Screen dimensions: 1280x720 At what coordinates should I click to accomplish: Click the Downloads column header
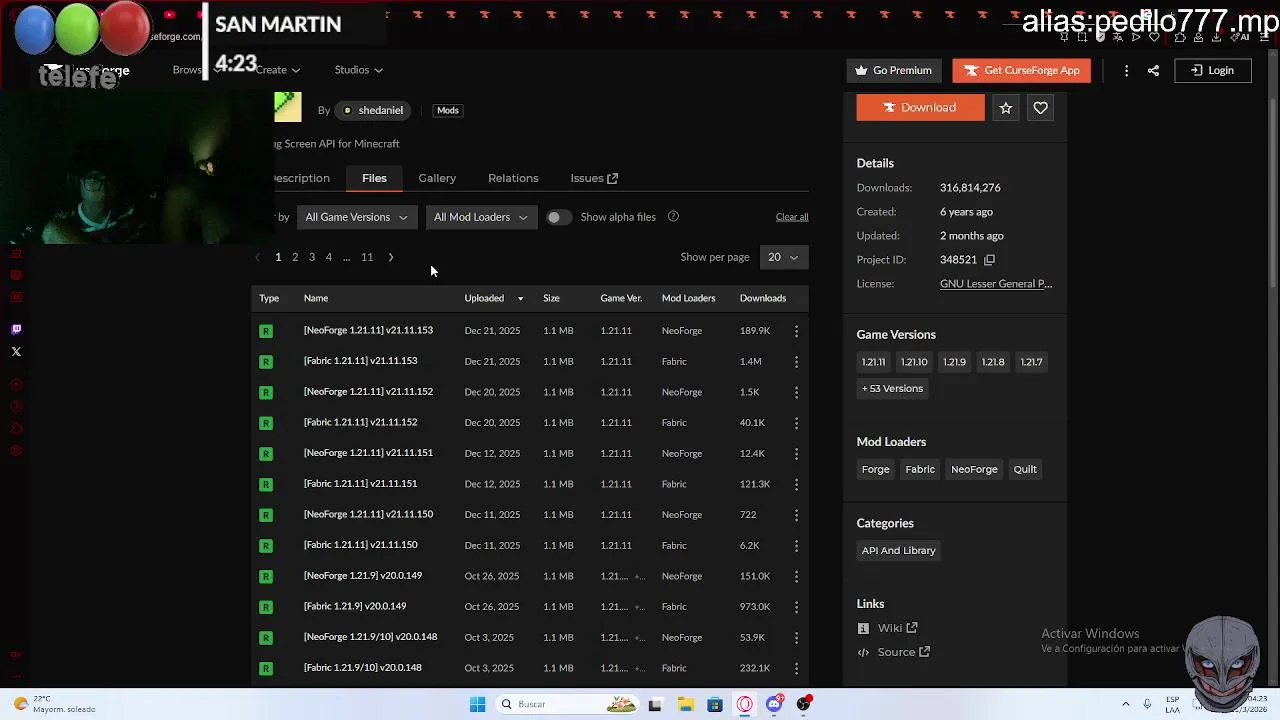(x=763, y=298)
